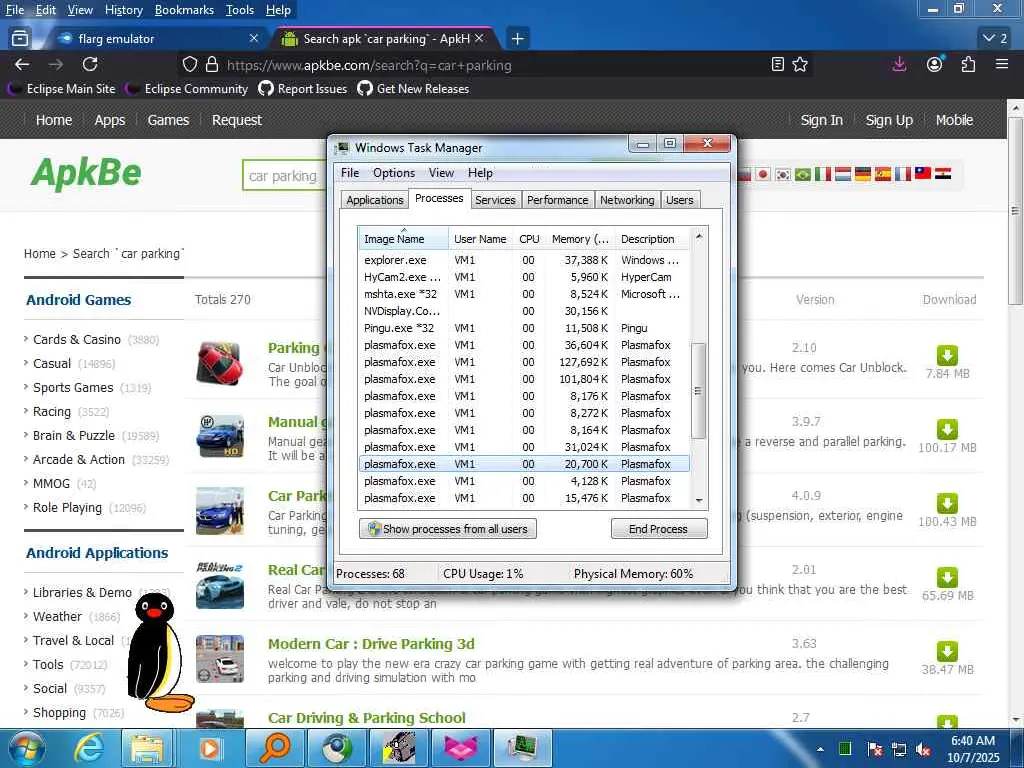The height and width of the screenshot is (768, 1024).
Task: Open Car Driving & Parking School link
Action: coord(366,718)
